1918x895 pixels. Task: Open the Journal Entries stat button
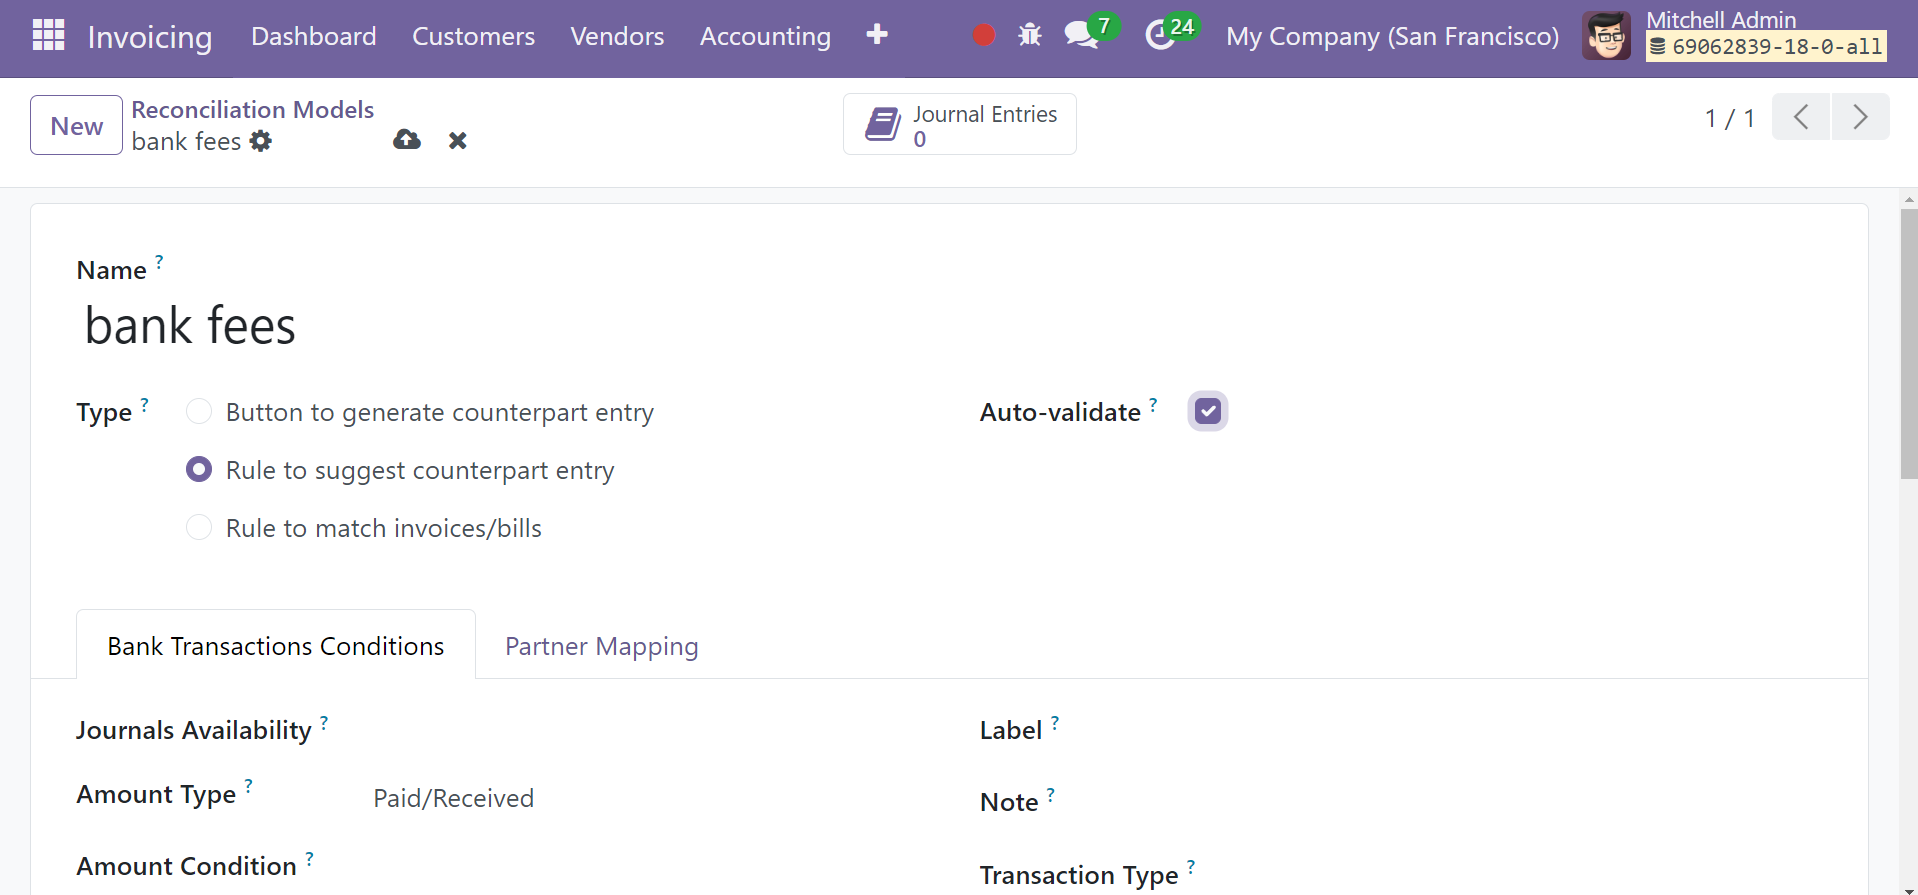tap(960, 125)
